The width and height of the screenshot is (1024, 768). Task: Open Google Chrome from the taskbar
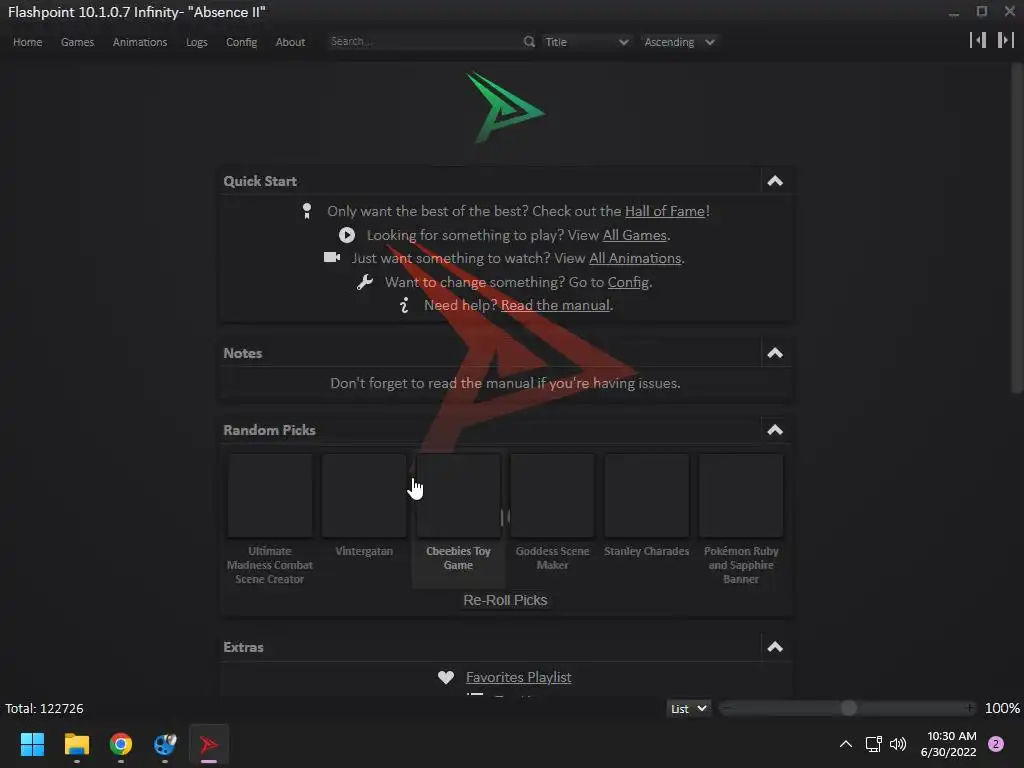click(x=121, y=744)
